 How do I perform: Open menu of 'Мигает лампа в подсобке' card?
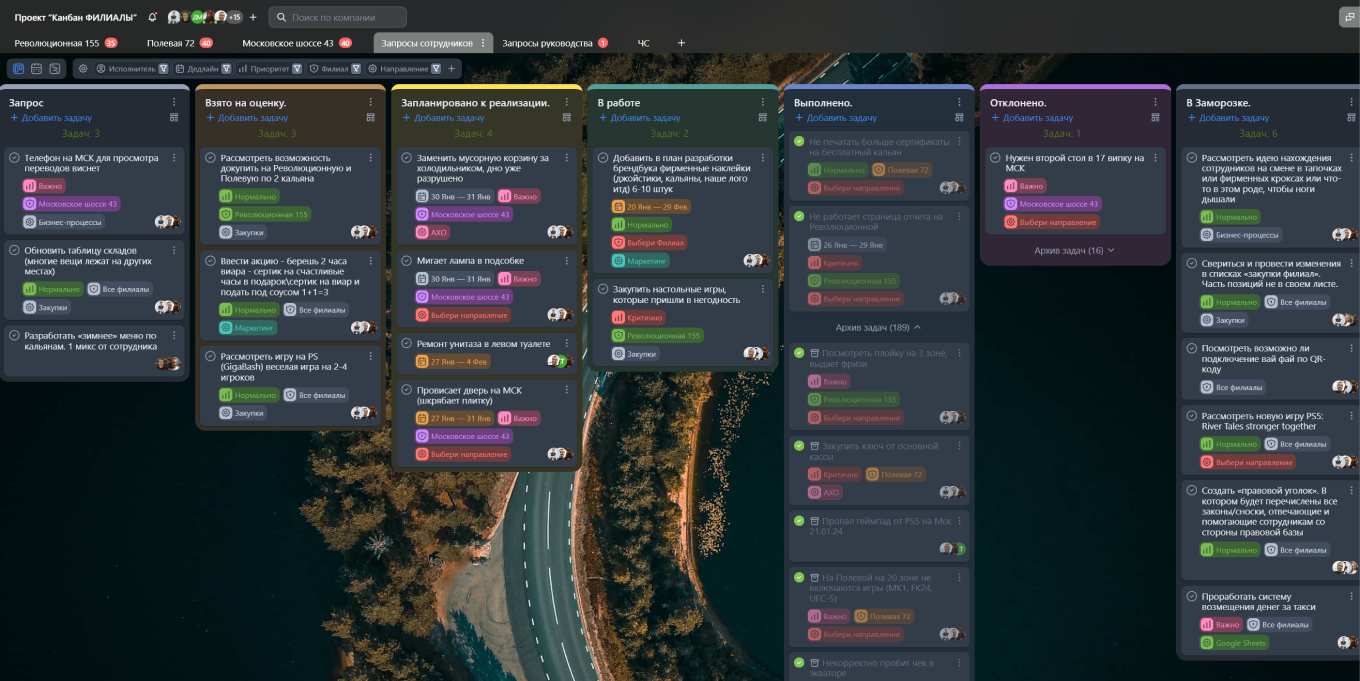pos(566,260)
